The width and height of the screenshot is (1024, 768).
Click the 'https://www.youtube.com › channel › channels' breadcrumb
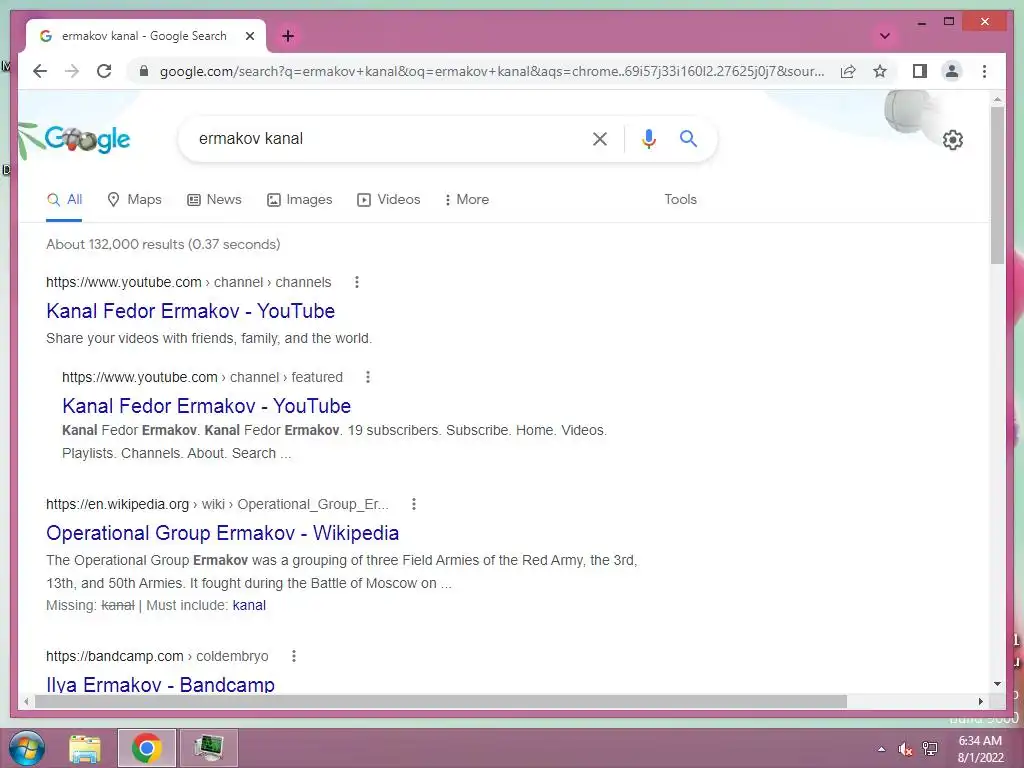[189, 282]
